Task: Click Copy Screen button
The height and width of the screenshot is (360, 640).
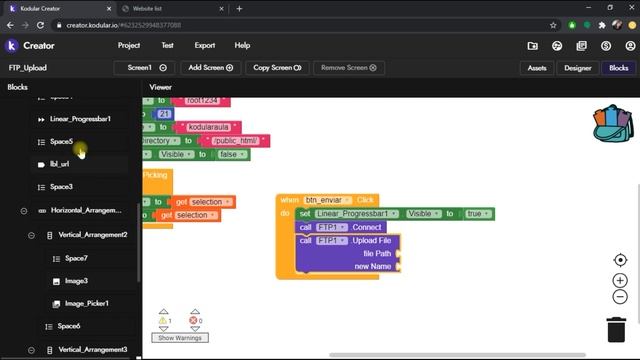Action: point(277,68)
